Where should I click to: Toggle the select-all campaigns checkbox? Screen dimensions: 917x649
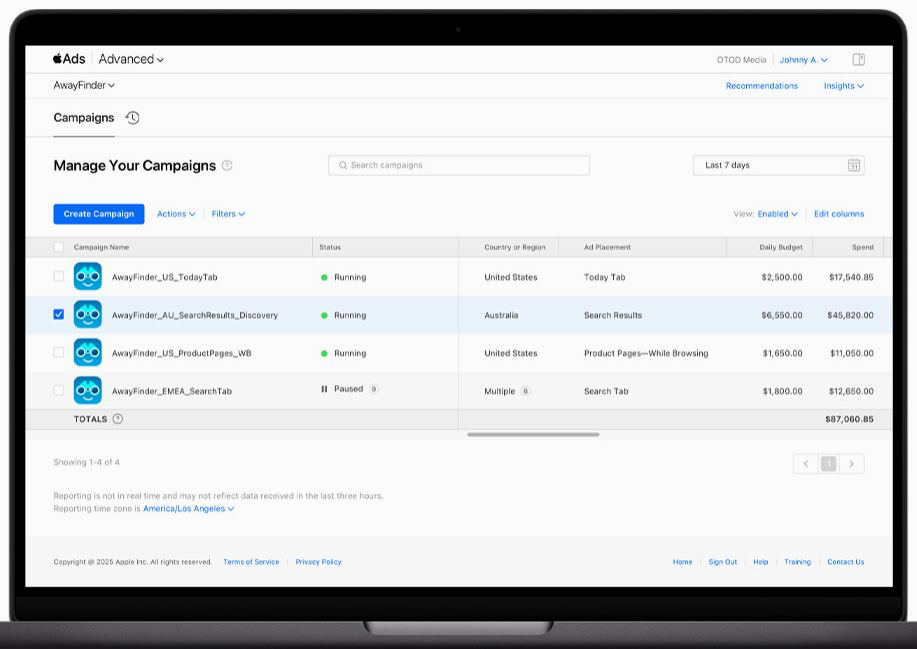click(58, 247)
